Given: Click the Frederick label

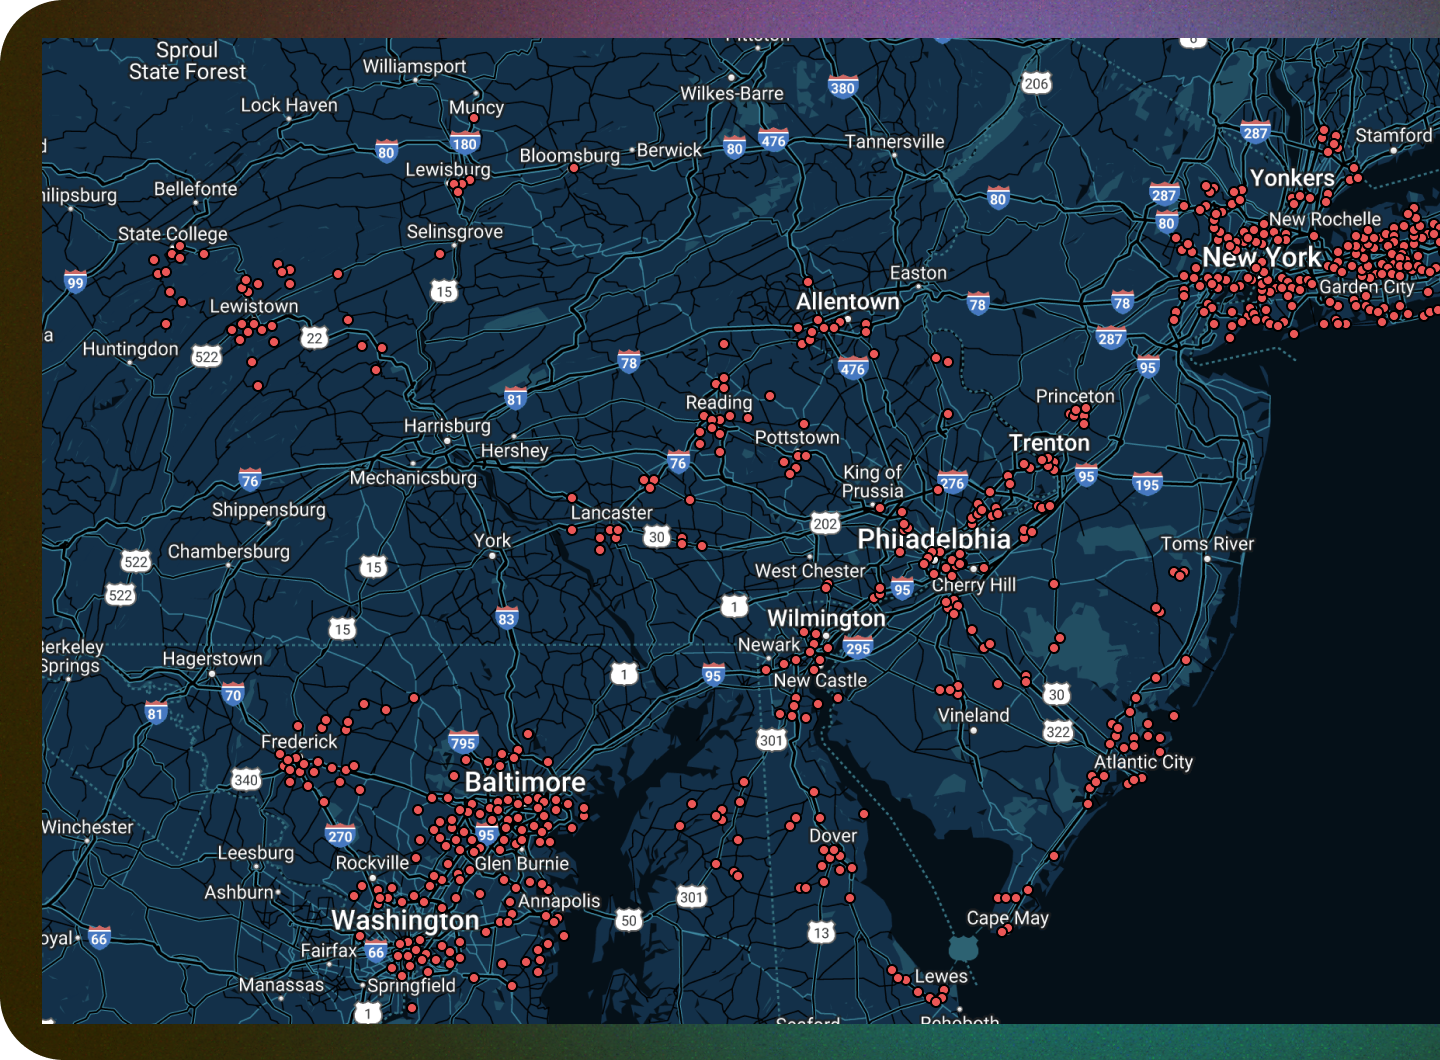Looking at the screenshot, I should click(299, 741).
